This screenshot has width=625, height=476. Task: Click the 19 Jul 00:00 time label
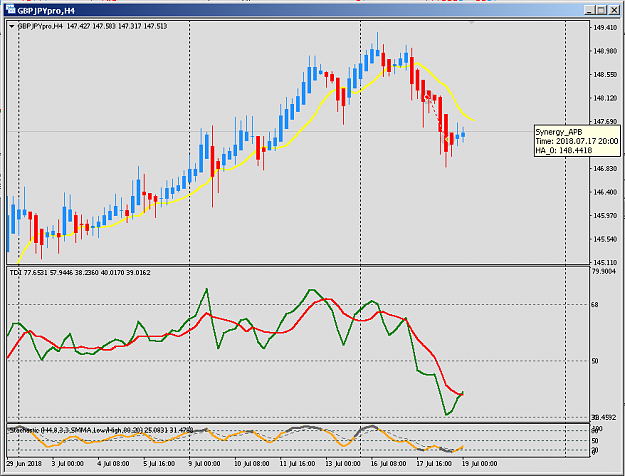tap(480, 464)
